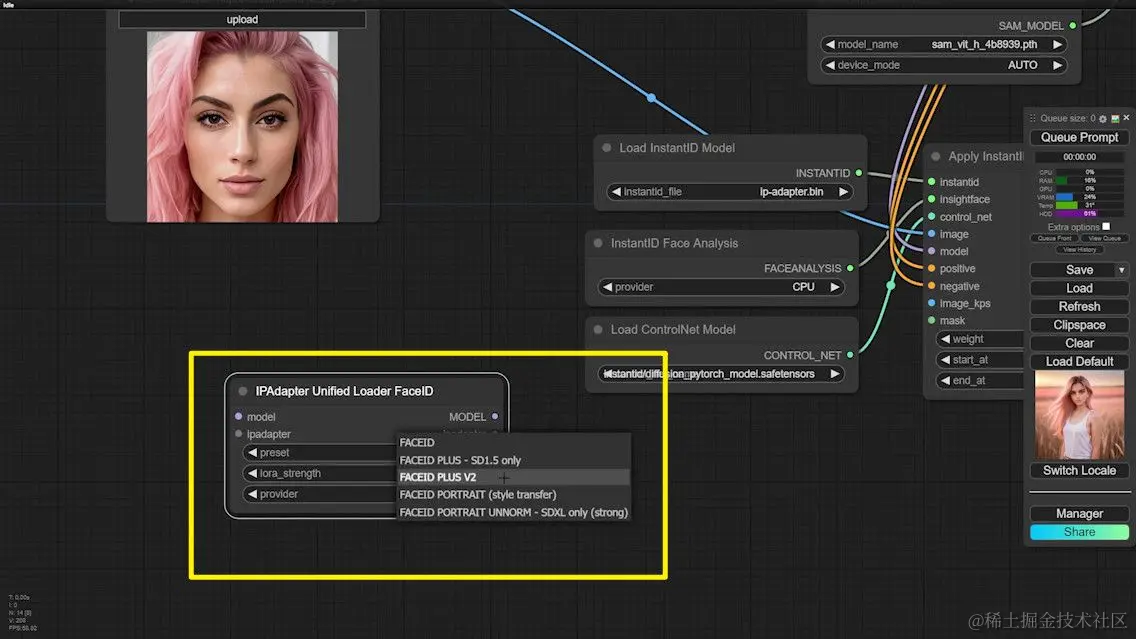This screenshot has width=1136, height=639.
Task: Click the insightface input socket
Action: [x=932, y=199]
